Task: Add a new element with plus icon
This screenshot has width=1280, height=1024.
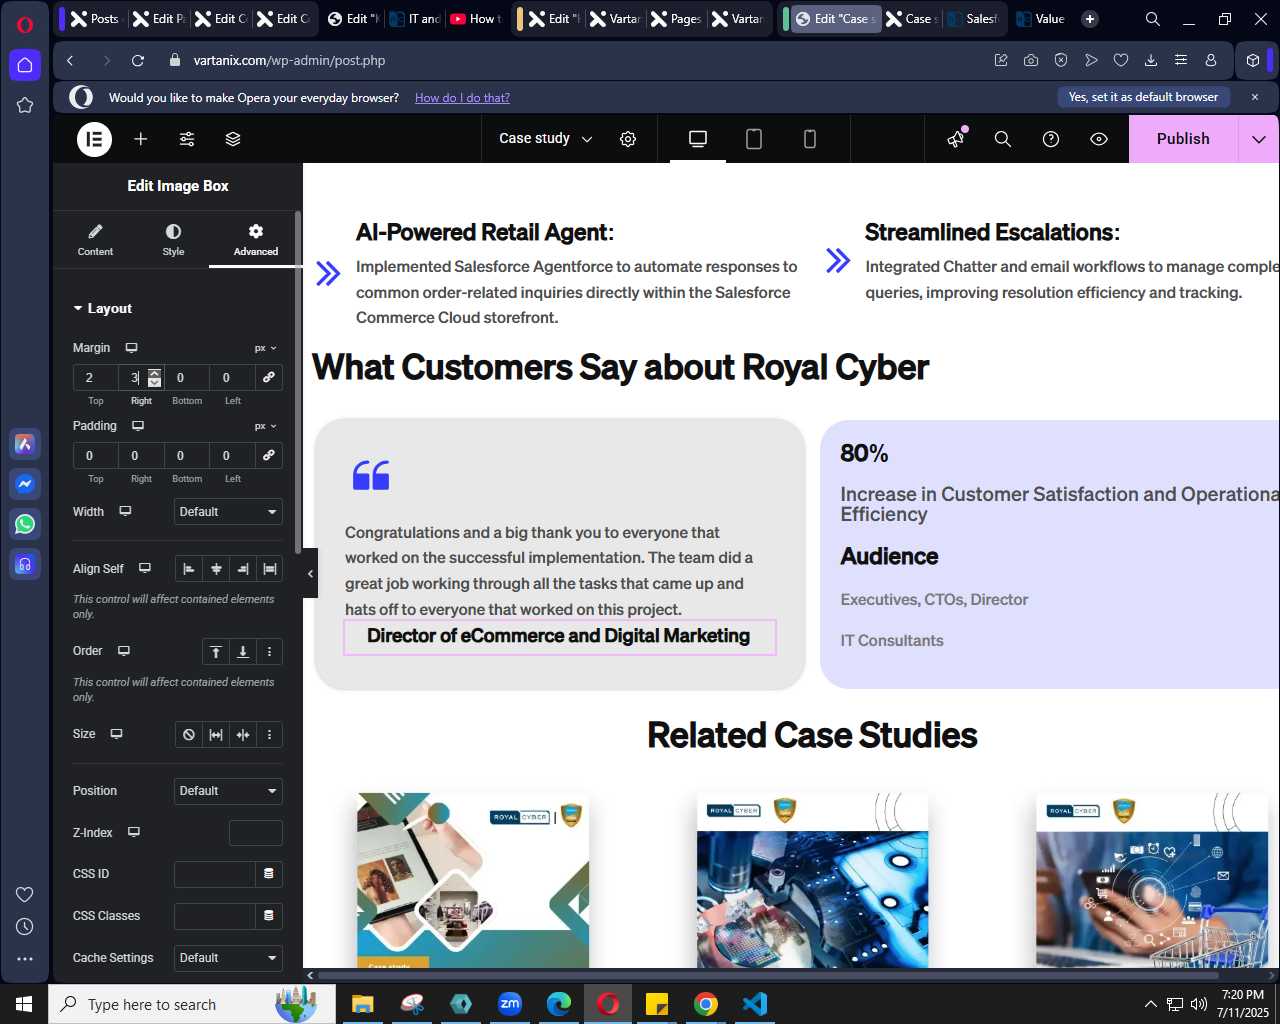Action: click(x=141, y=139)
